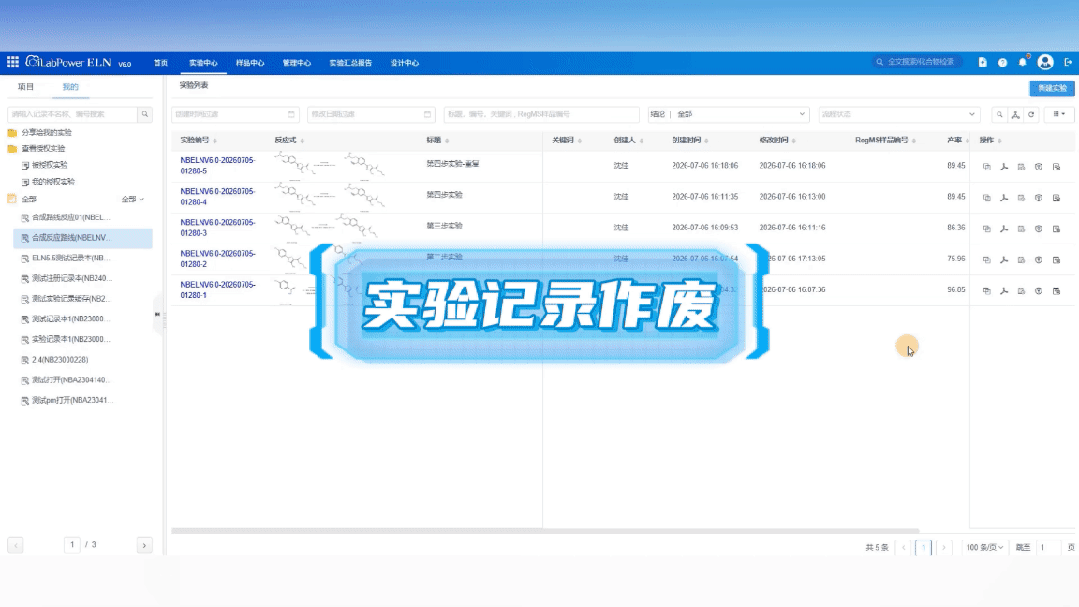This screenshot has height=607, width=1079.
Task: Open experiment NBELNV6.0-20260705-01280-1 link
Action: (x=217, y=289)
